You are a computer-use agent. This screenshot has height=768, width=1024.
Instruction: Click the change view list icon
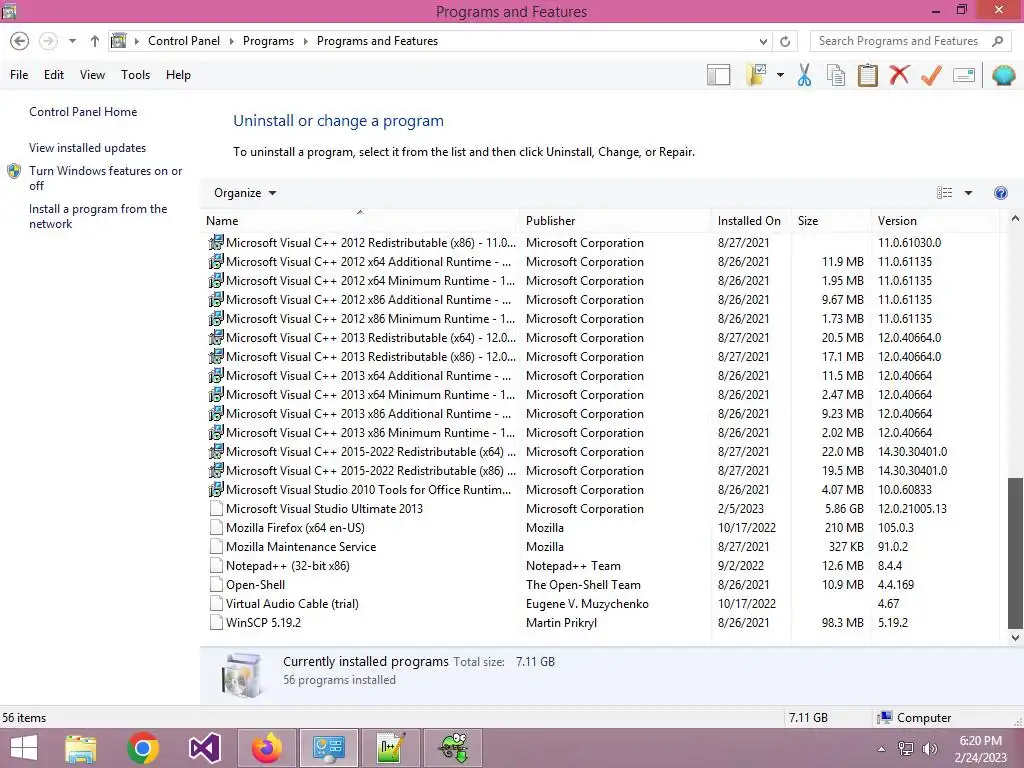click(x=944, y=193)
